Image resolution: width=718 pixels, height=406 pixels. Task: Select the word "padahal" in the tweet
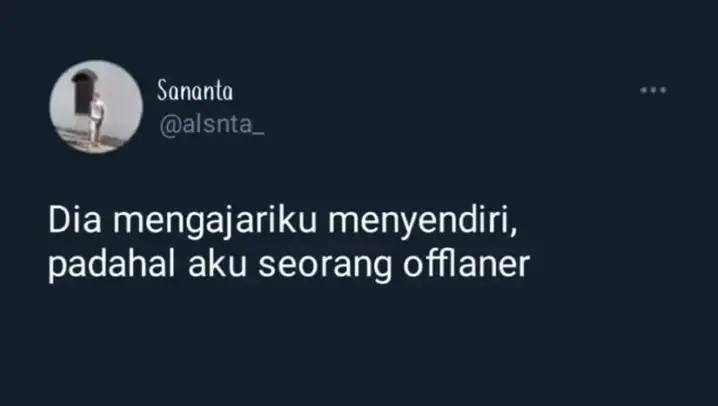click(112, 265)
